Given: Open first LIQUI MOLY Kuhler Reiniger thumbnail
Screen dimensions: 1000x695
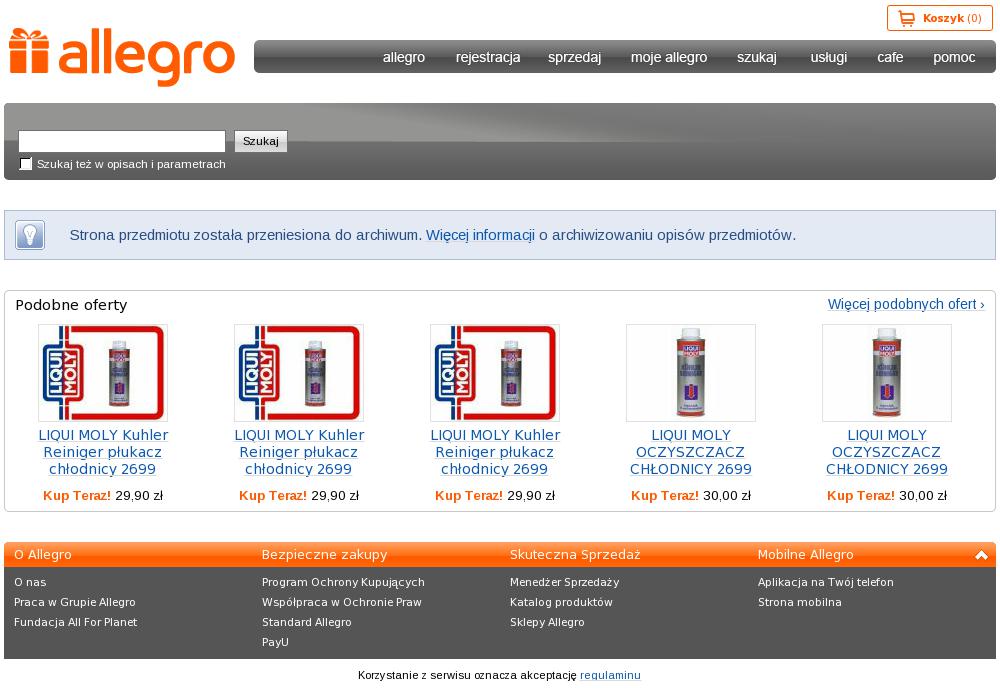Looking at the screenshot, I should [x=103, y=373].
